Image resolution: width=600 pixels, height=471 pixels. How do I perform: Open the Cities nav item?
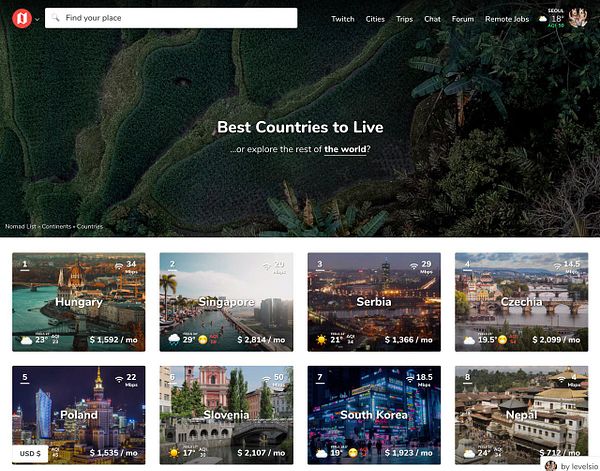(x=375, y=19)
